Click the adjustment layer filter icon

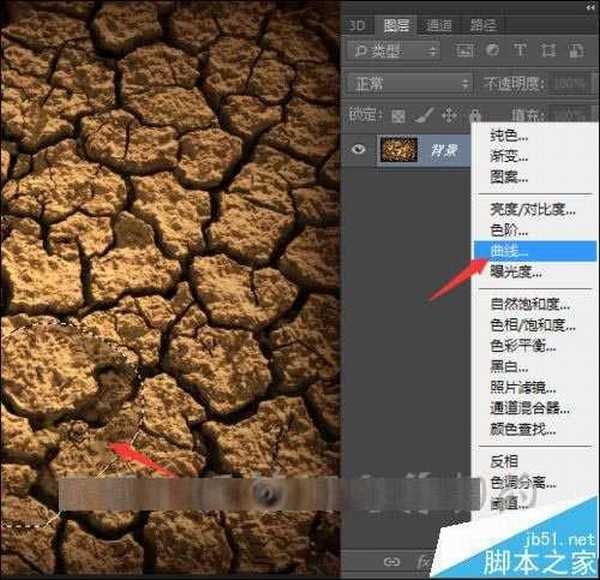tap(492, 50)
